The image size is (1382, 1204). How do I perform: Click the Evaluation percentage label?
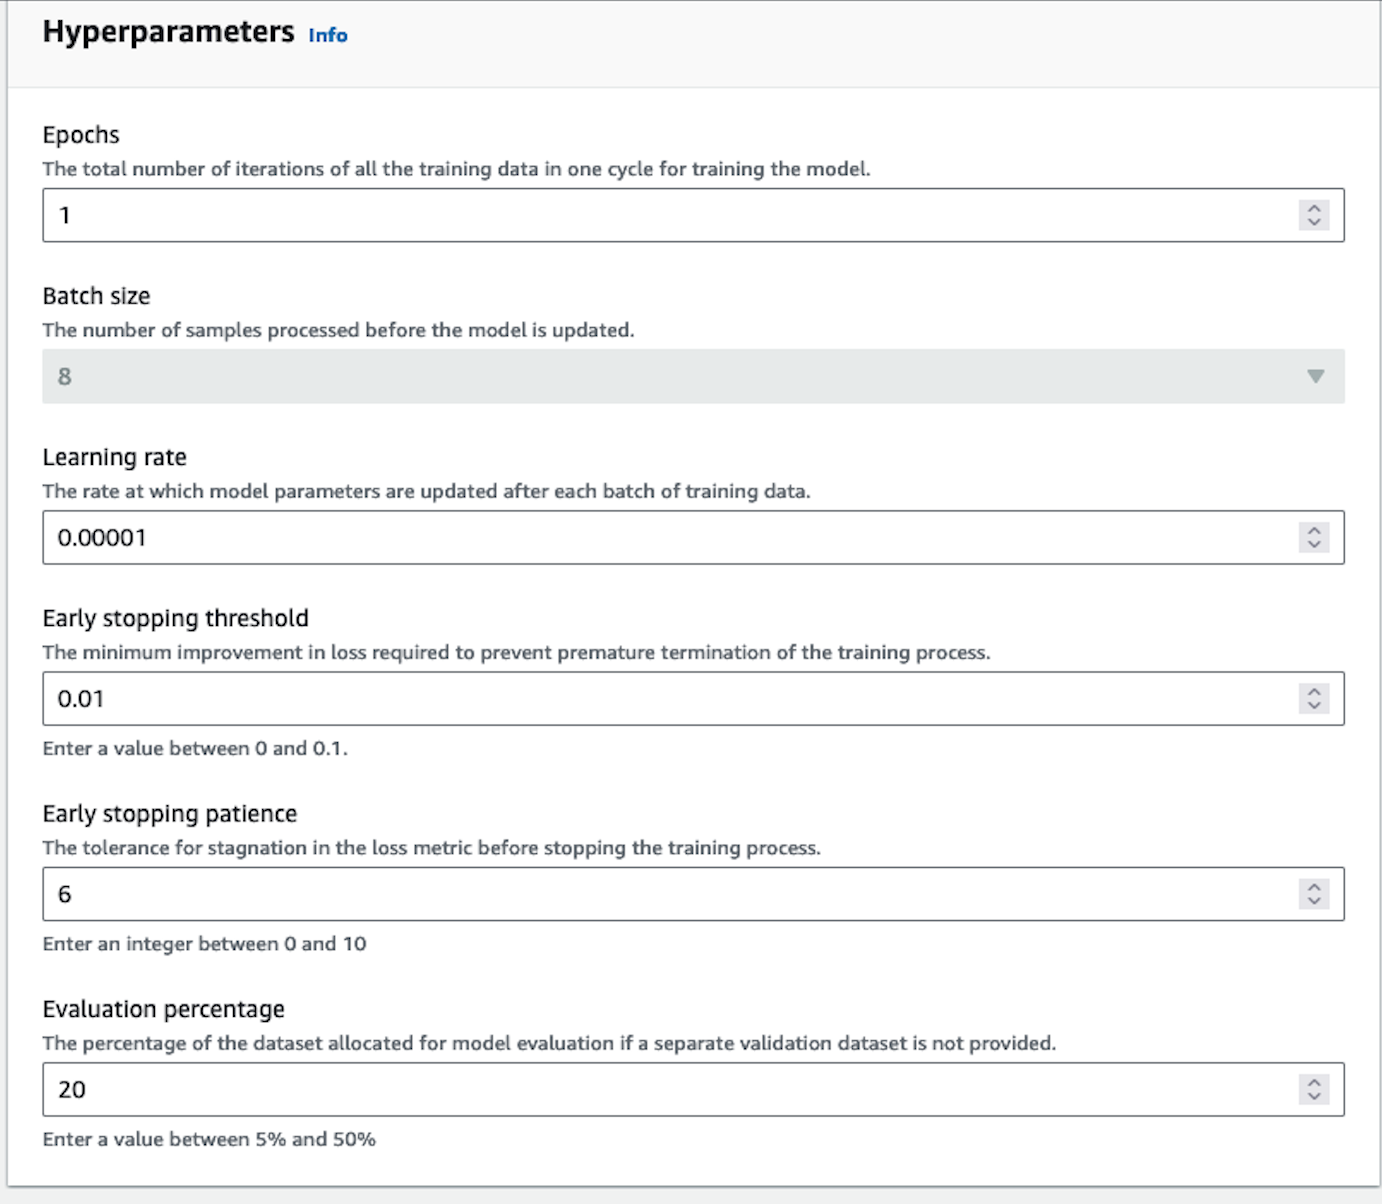(x=163, y=1009)
